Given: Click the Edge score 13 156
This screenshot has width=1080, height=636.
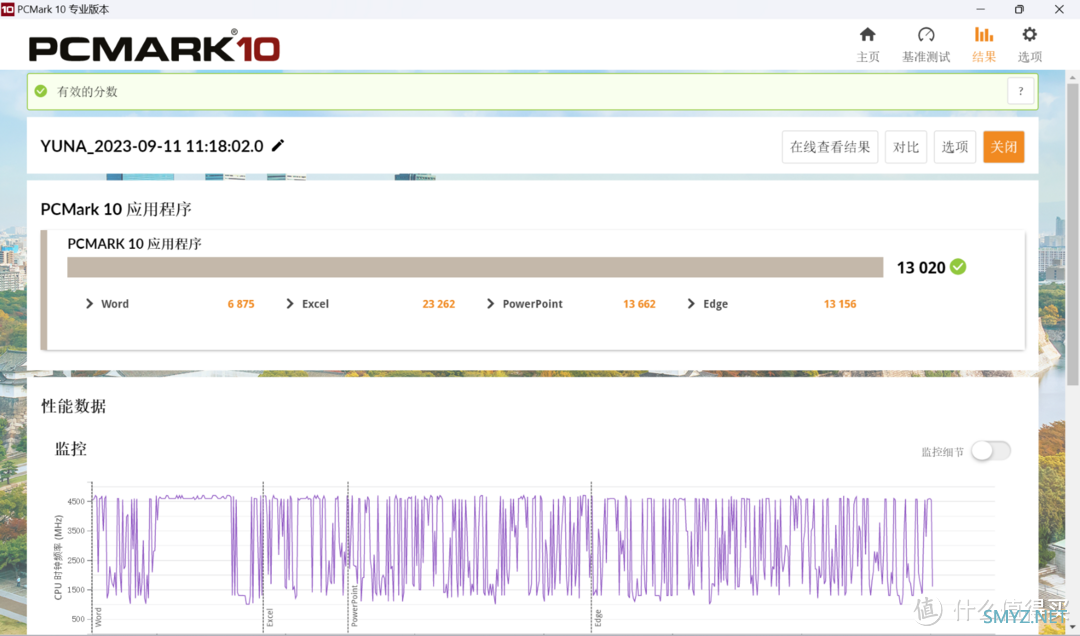Looking at the screenshot, I should click(840, 304).
